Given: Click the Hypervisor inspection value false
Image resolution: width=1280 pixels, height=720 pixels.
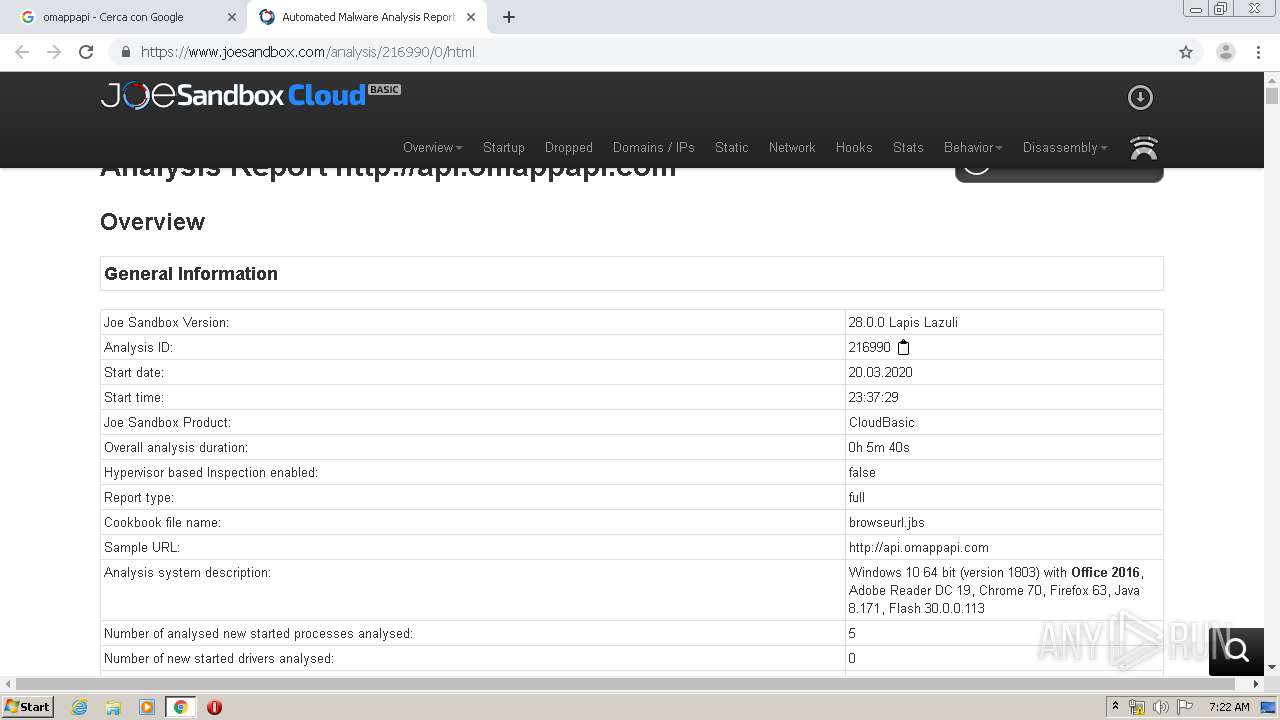Looking at the screenshot, I should point(862,472).
